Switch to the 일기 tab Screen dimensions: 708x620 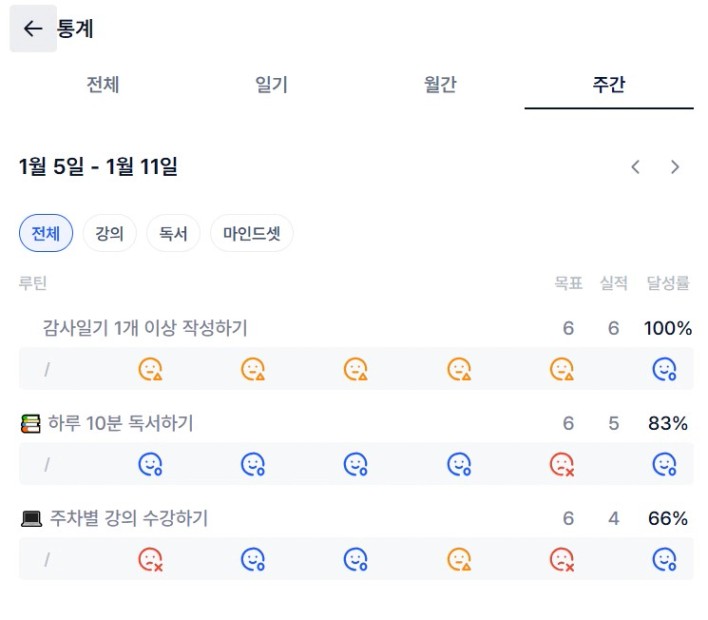coord(271,85)
